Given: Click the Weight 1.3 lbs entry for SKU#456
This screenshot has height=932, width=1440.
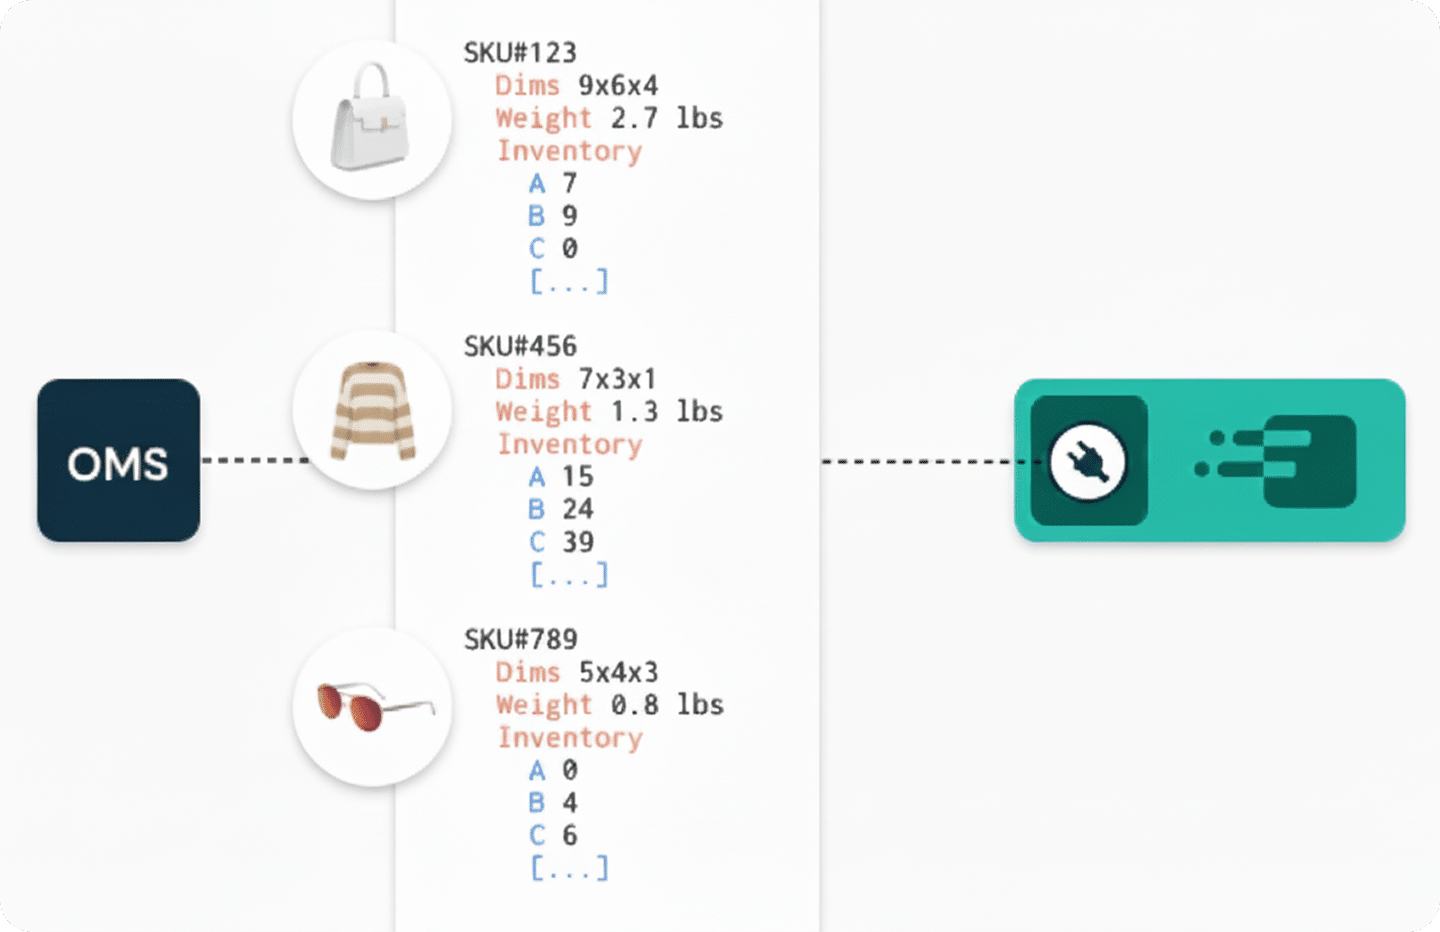Looking at the screenshot, I should tap(608, 411).
